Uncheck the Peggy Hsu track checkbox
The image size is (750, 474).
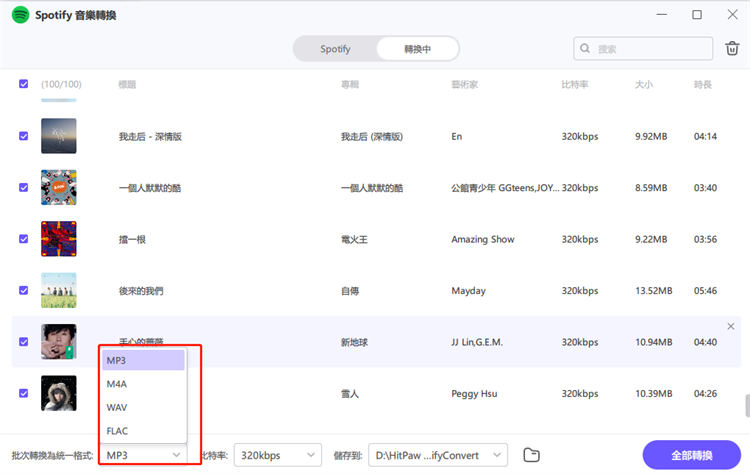pyautogui.click(x=23, y=393)
